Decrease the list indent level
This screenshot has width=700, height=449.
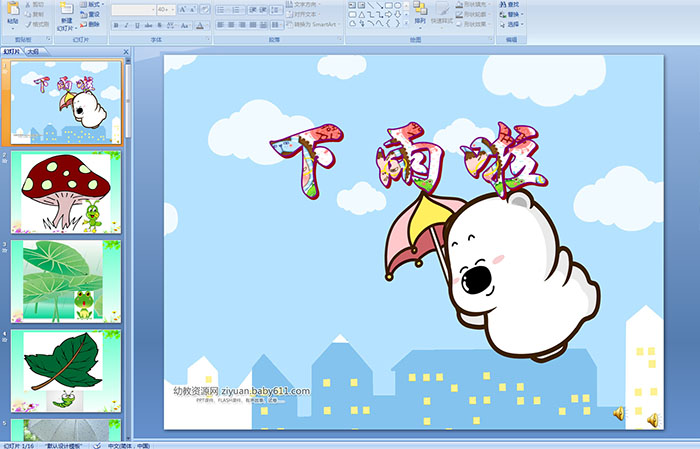(253, 9)
